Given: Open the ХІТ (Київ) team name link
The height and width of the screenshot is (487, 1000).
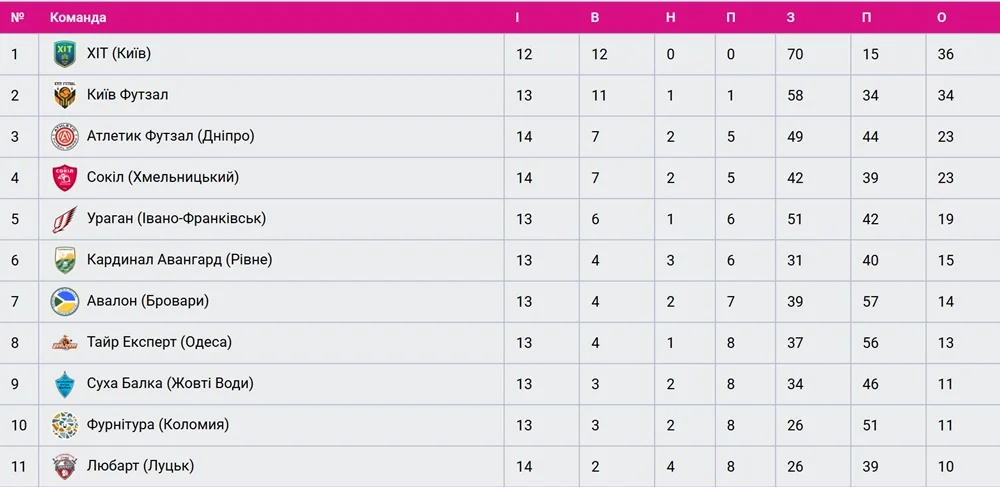Looking at the screenshot, I should [119, 54].
